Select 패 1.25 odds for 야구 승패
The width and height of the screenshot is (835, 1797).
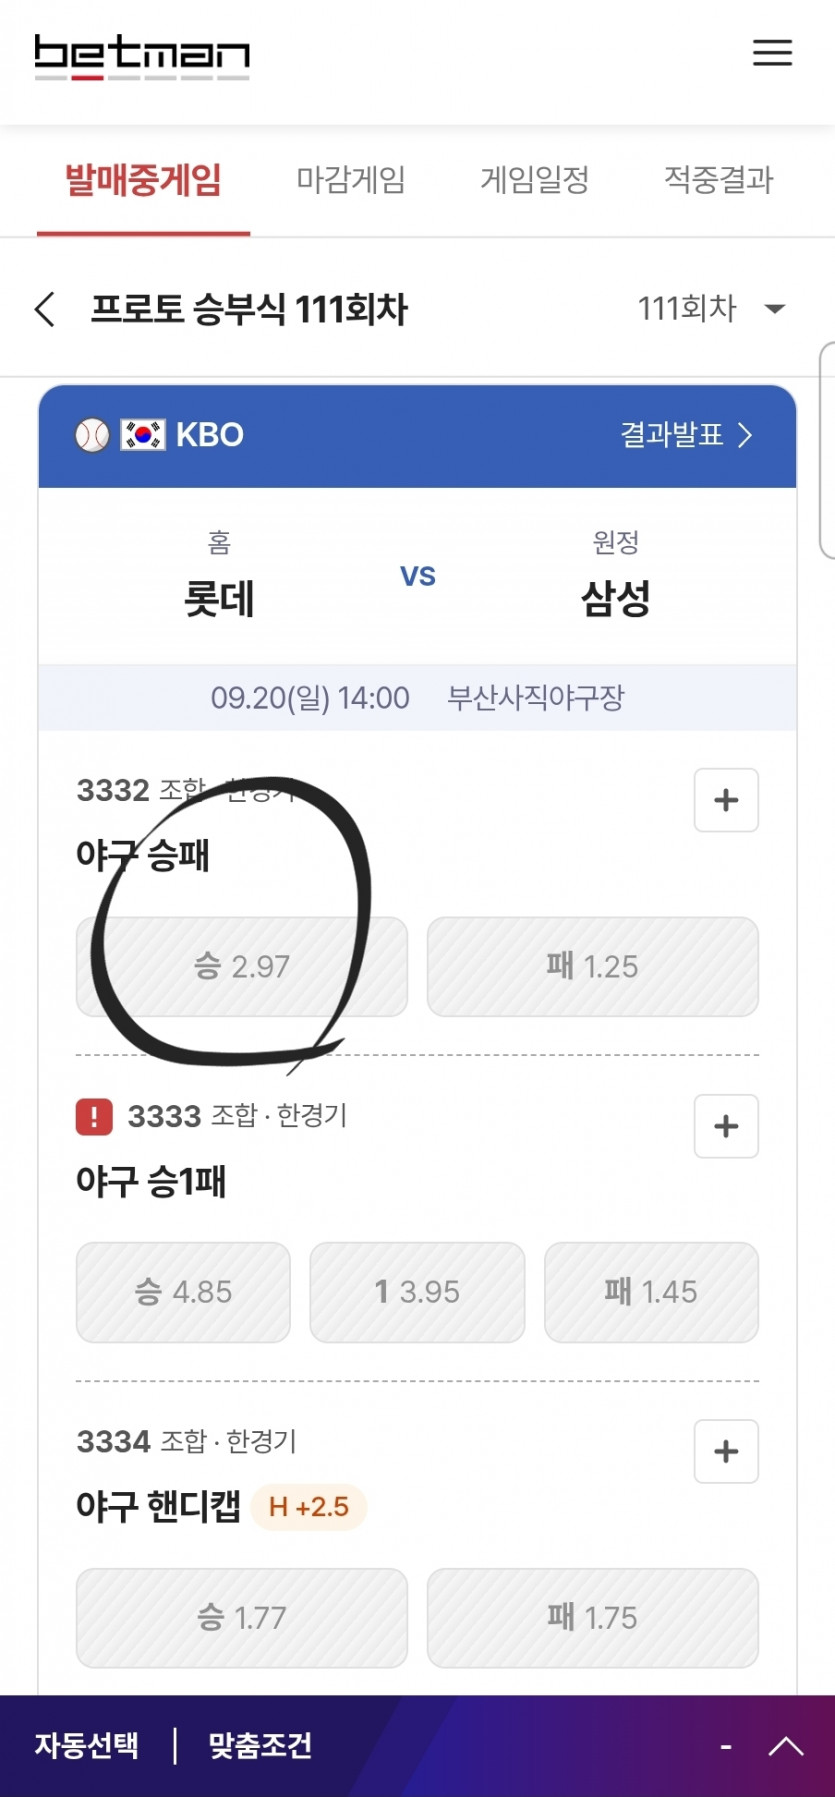coord(592,967)
